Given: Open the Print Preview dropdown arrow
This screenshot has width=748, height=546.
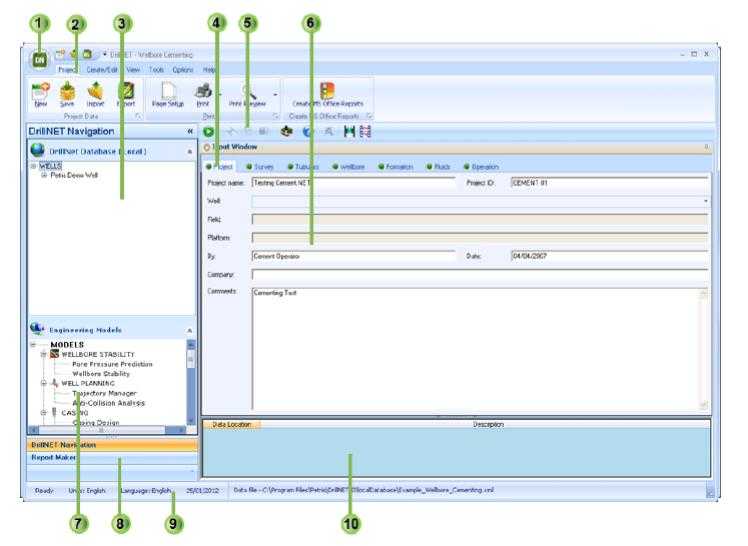Looking at the screenshot, I should (x=275, y=94).
